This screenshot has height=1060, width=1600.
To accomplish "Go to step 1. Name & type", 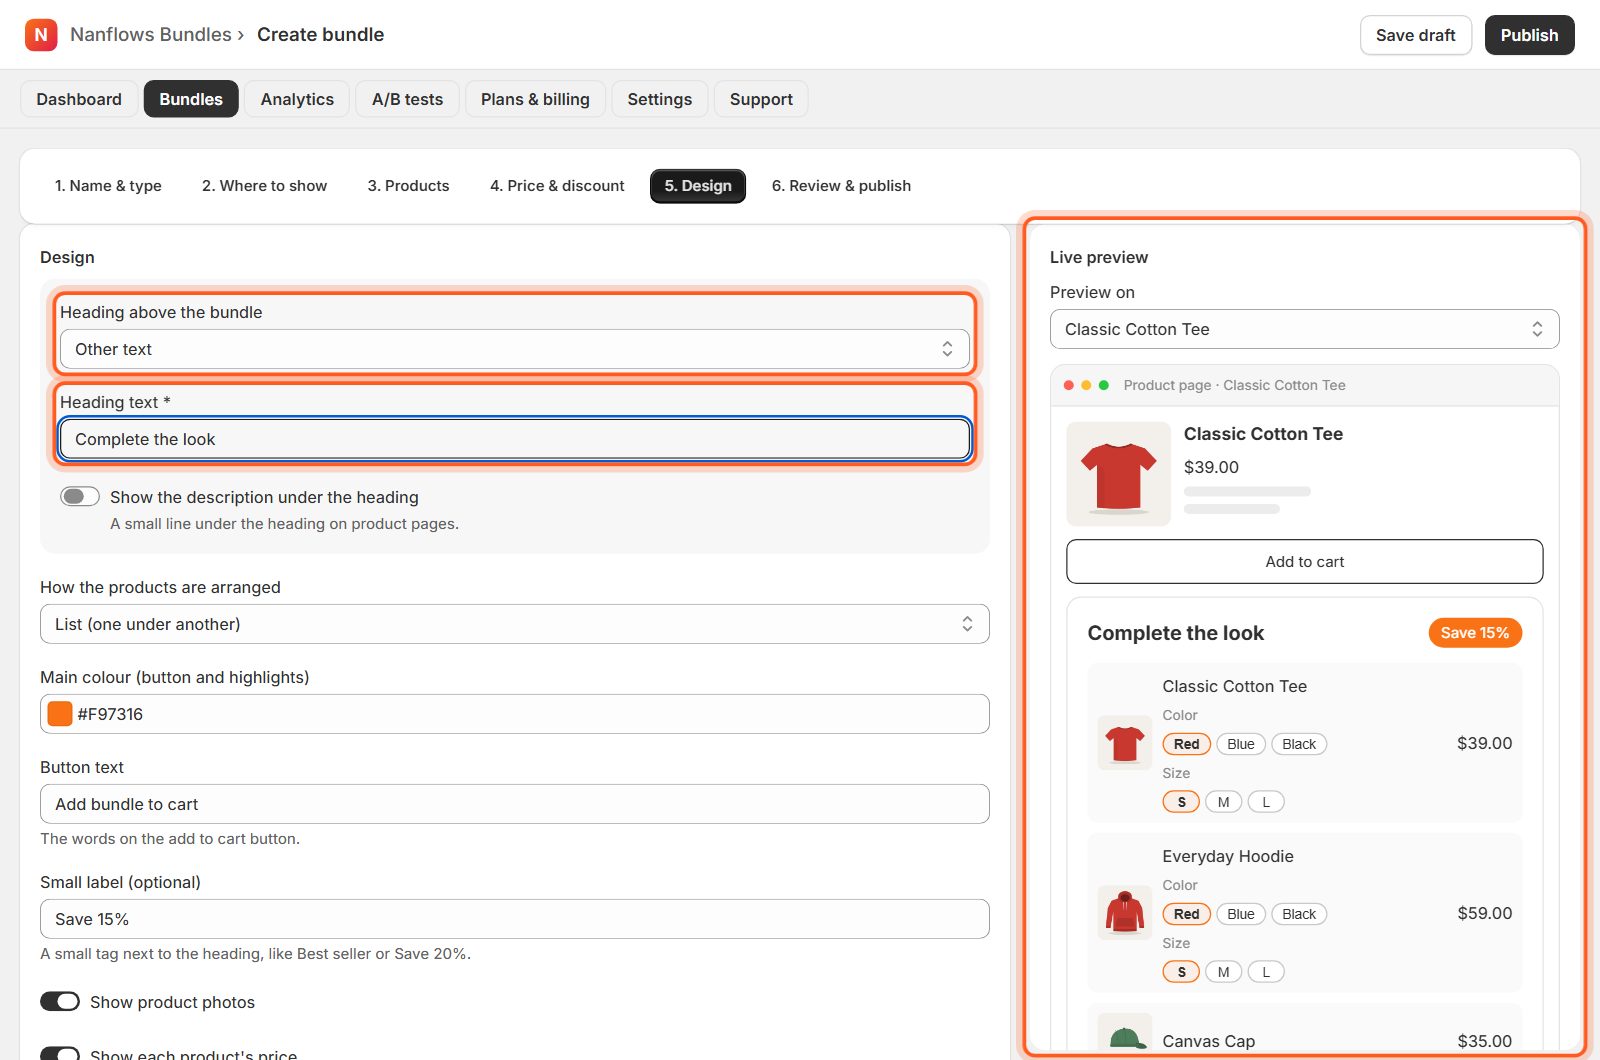I will (108, 186).
